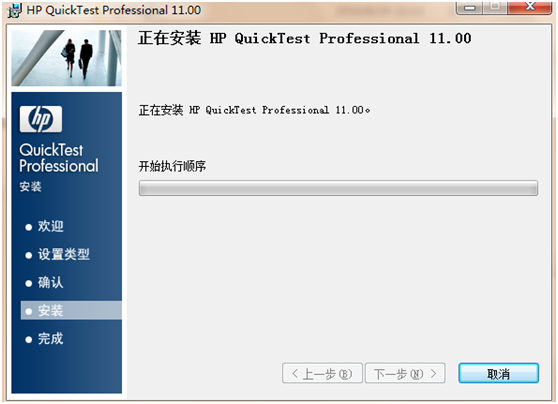Select the 完成 step in sidebar
Image resolution: width=558 pixels, height=404 pixels.
pos(45,339)
